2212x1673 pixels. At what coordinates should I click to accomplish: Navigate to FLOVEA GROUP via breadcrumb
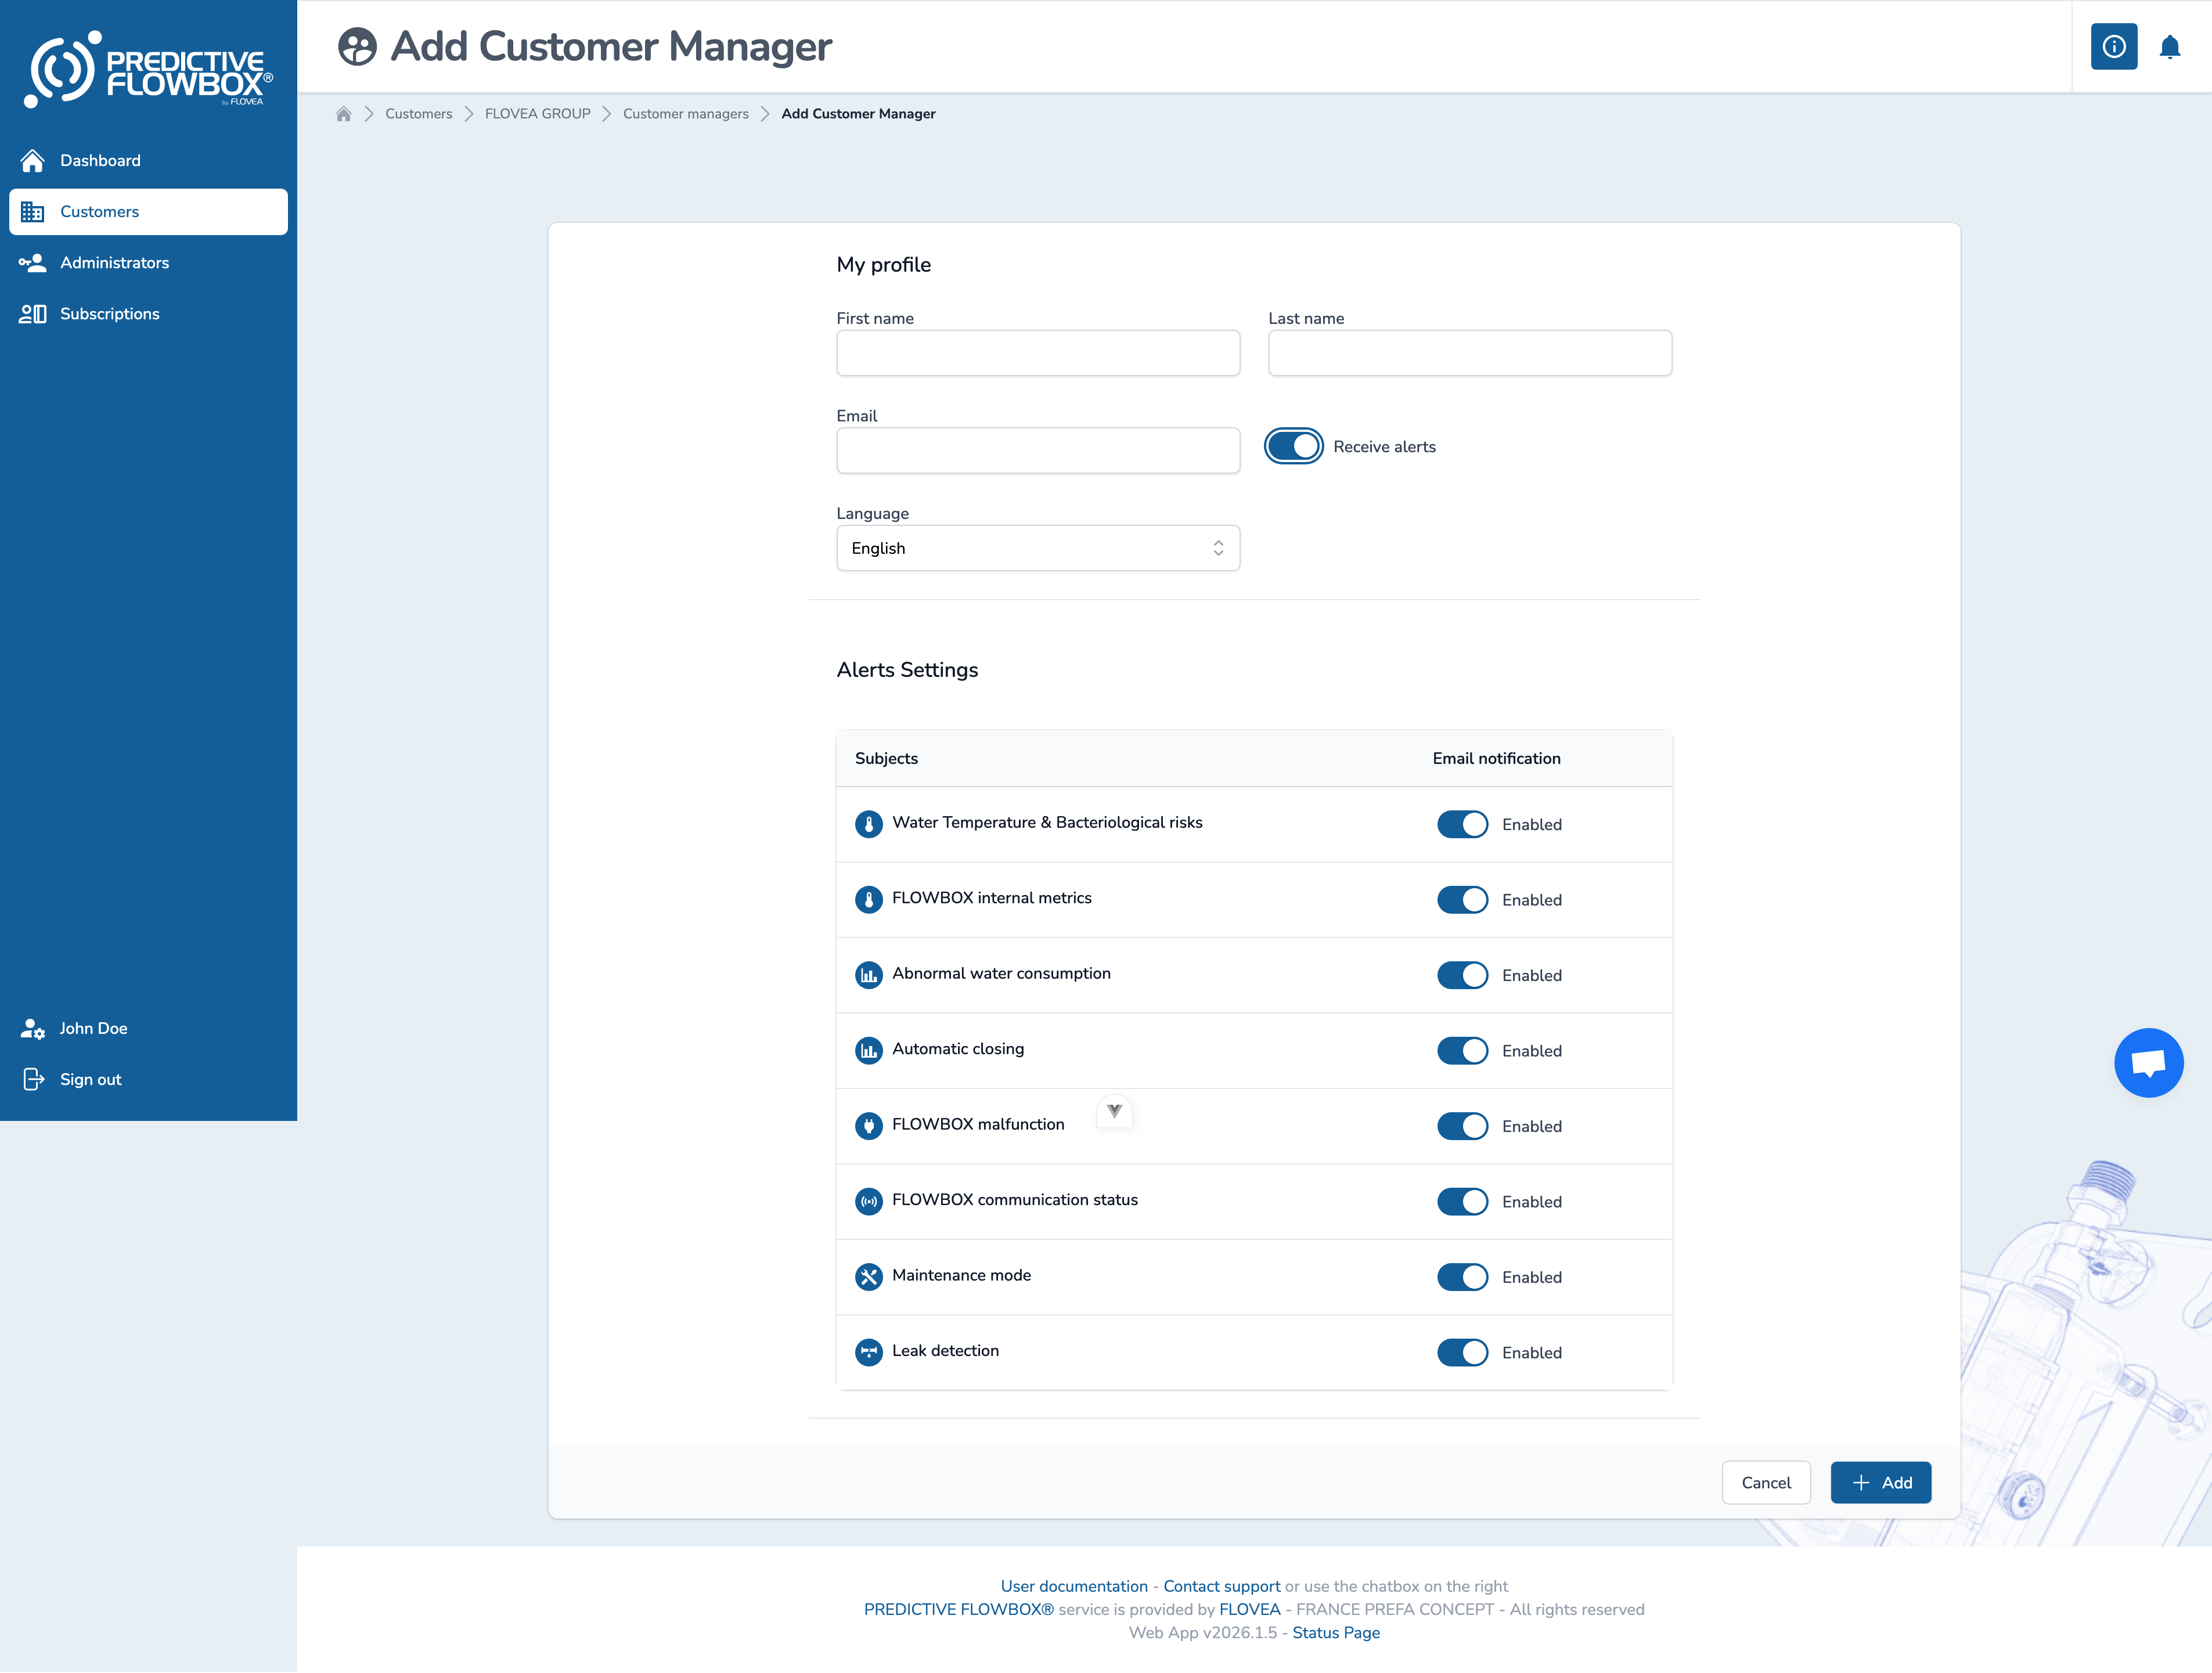point(537,113)
